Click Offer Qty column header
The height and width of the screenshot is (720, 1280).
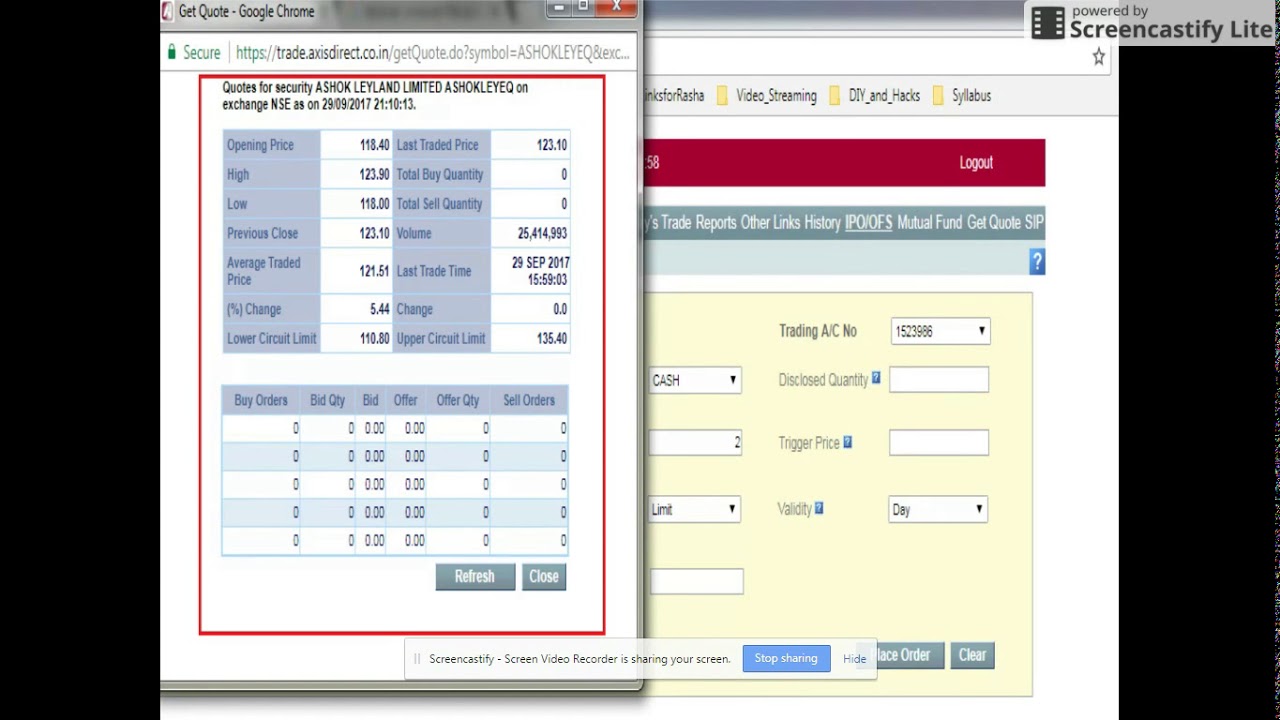tap(458, 400)
